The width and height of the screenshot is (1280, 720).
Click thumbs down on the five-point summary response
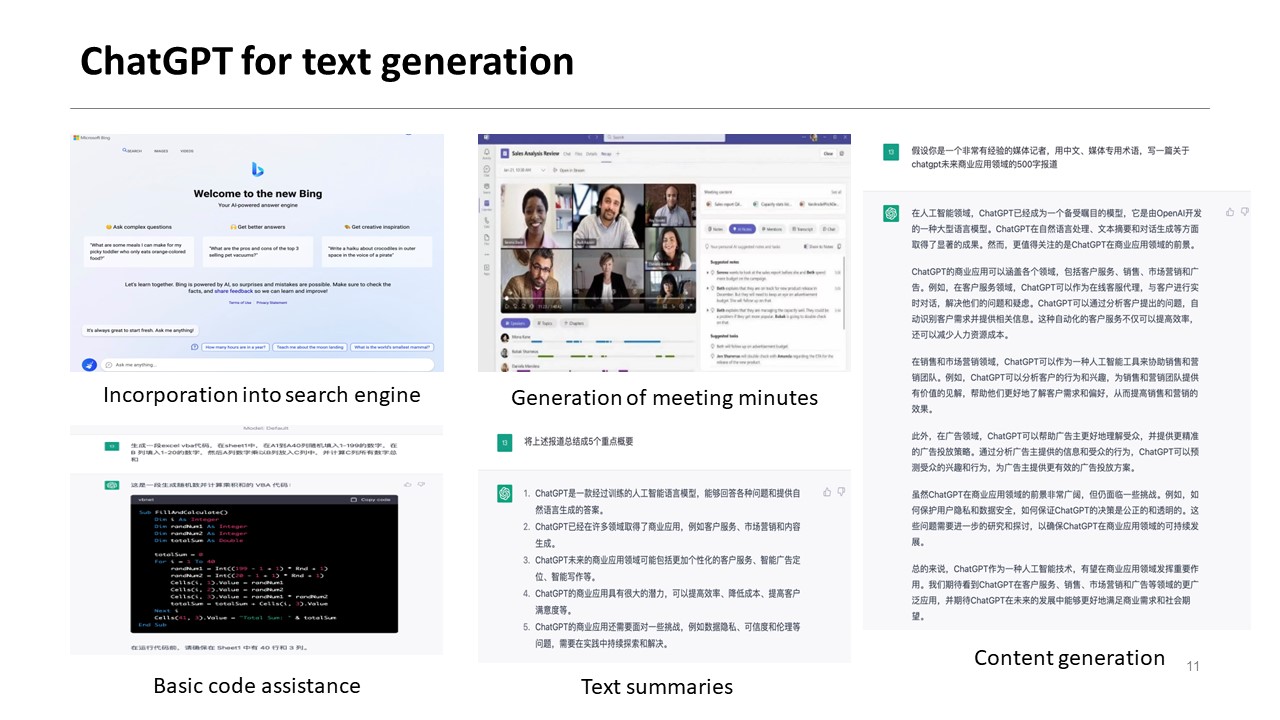pyautogui.click(x=841, y=492)
